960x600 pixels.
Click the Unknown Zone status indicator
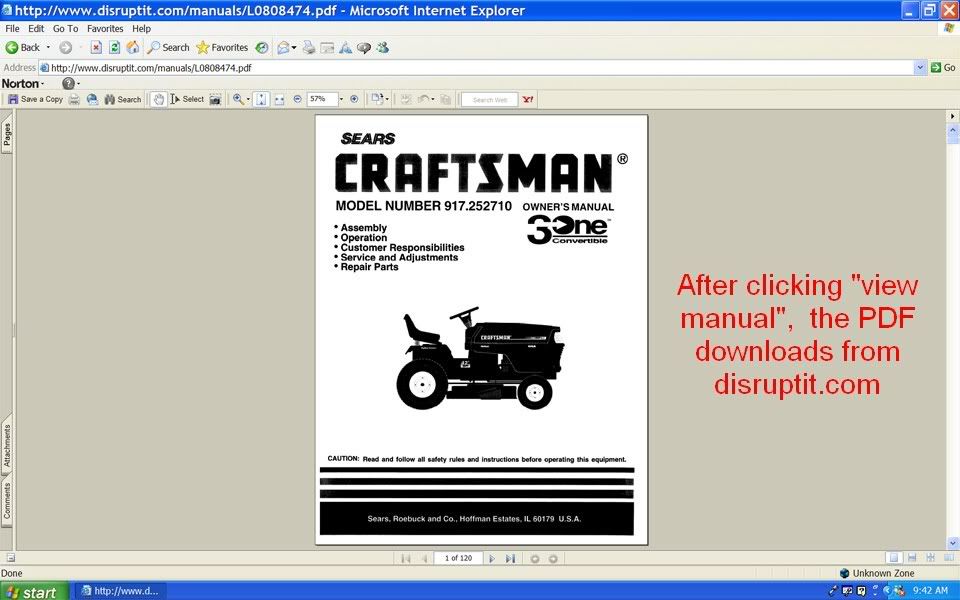877,573
